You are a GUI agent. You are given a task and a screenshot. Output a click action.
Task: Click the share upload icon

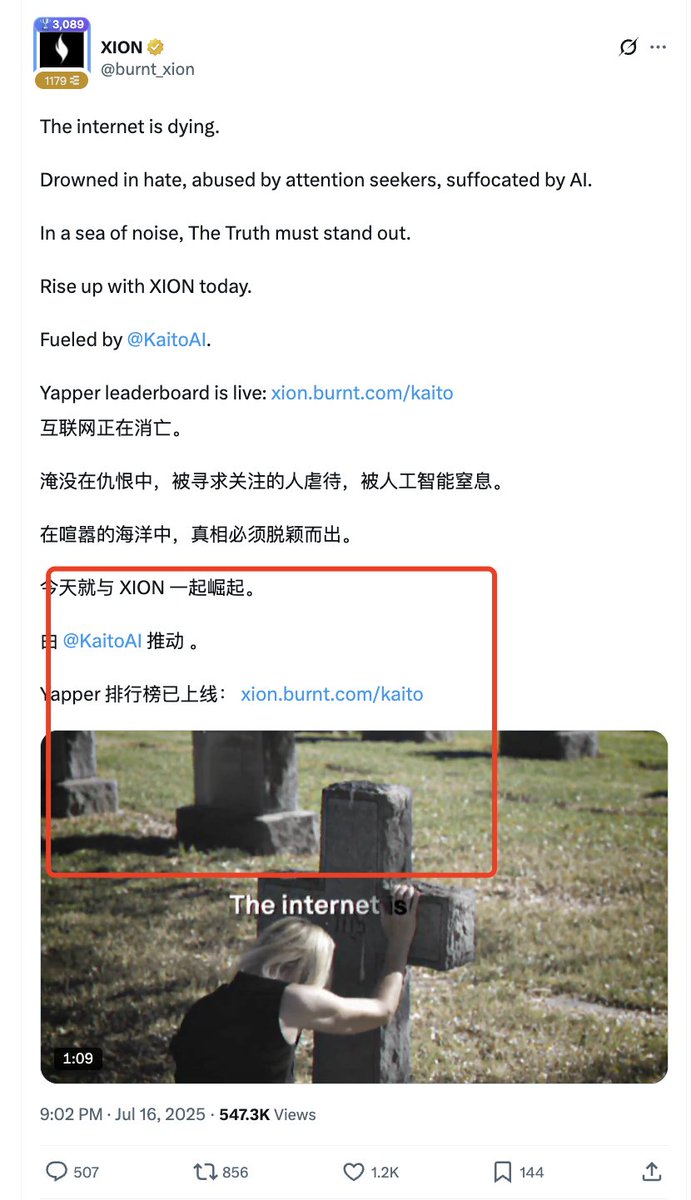point(651,1170)
